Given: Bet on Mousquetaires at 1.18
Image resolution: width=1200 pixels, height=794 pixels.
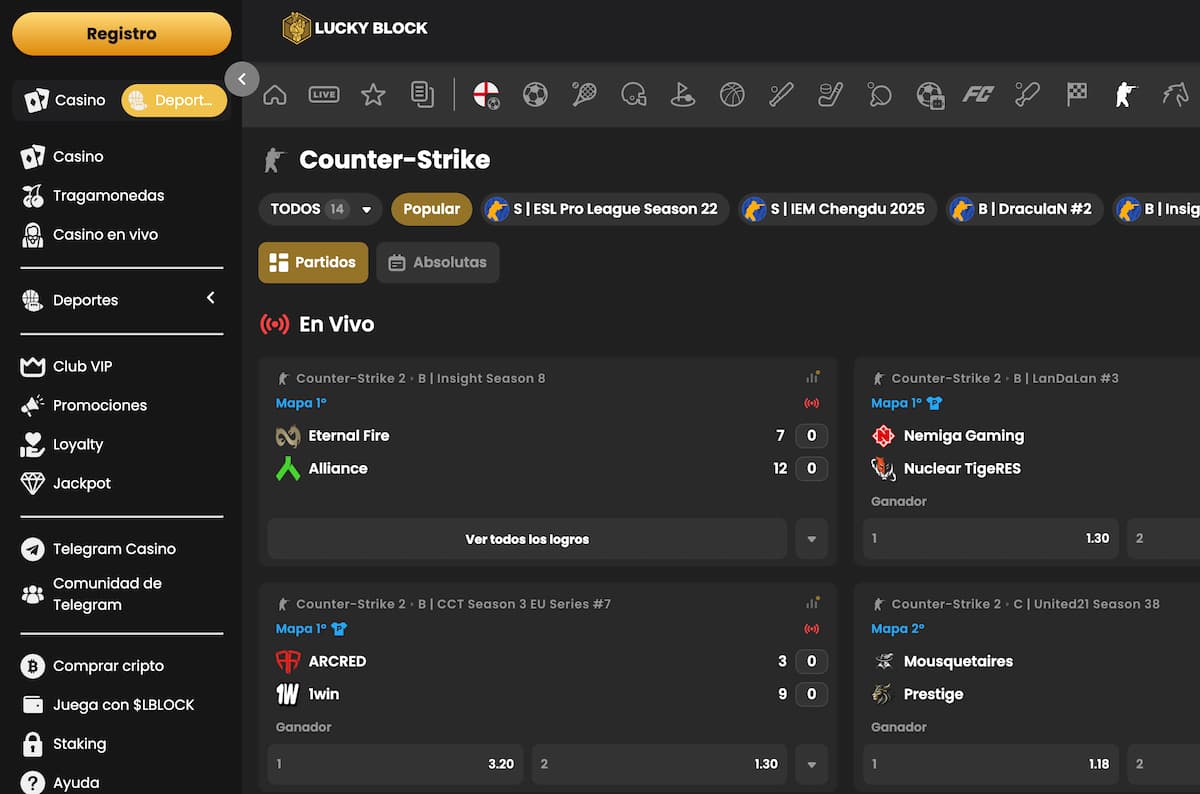Looking at the screenshot, I should [x=990, y=764].
